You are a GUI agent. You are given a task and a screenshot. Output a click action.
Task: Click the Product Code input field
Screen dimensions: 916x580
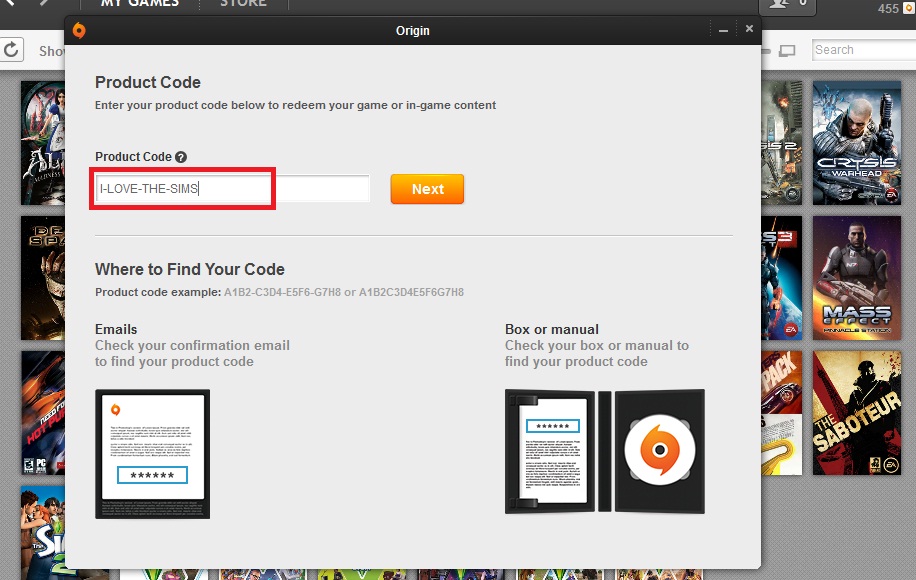coord(233,188)
